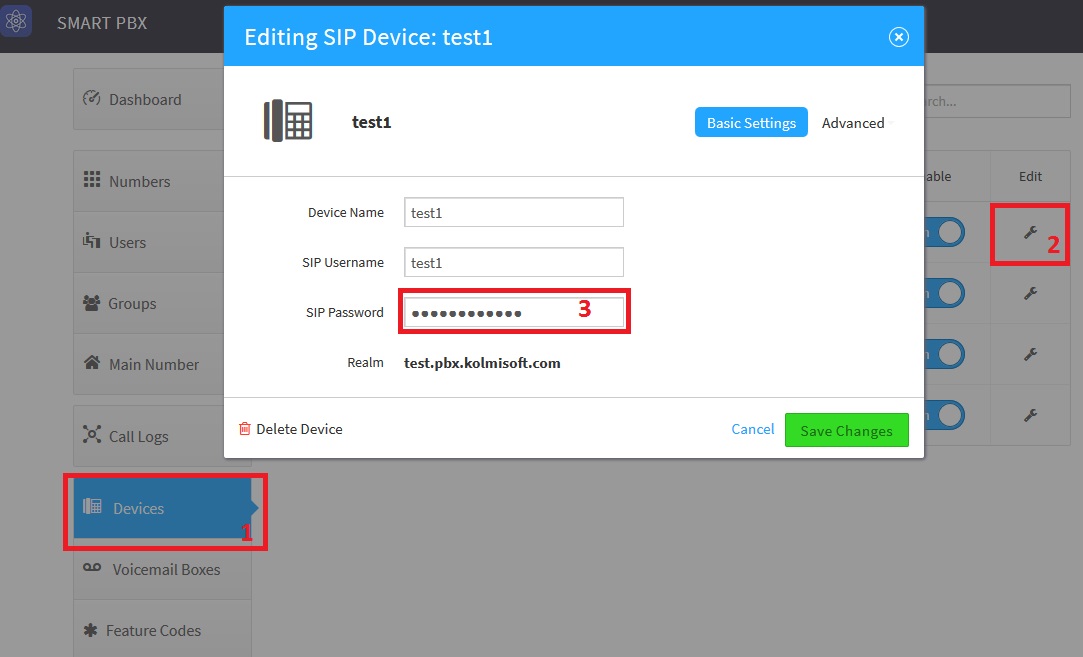Switch to the Advanced tab
Image resolution: width=1083 pixels, height=657 pixels.
click(x=852, y=123)
